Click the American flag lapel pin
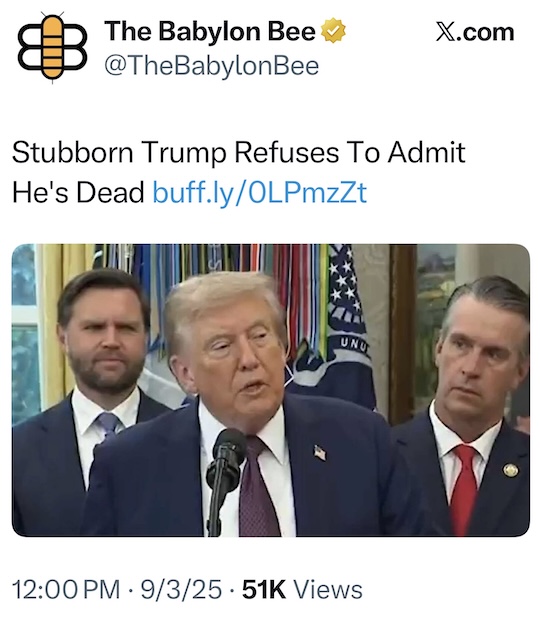This screenshot has width=540, height=621. pos(320,453)
